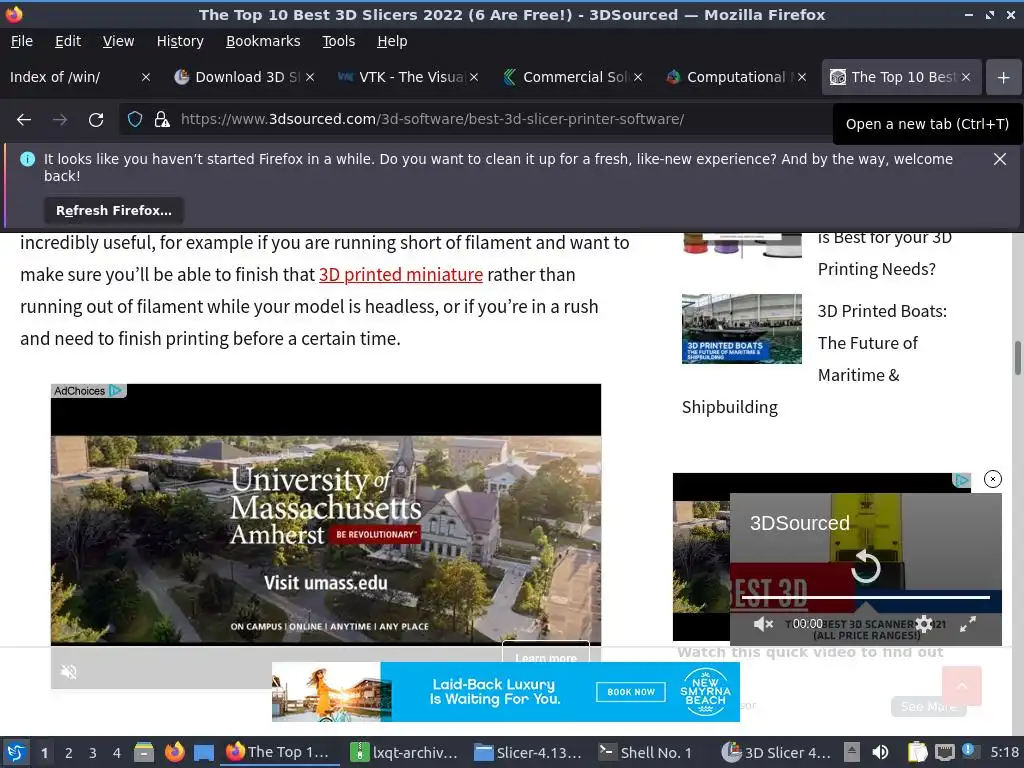Screen dimensions: 1024x768
Task: Switch to the 'Index of /win/' tab
Action: 72,77
